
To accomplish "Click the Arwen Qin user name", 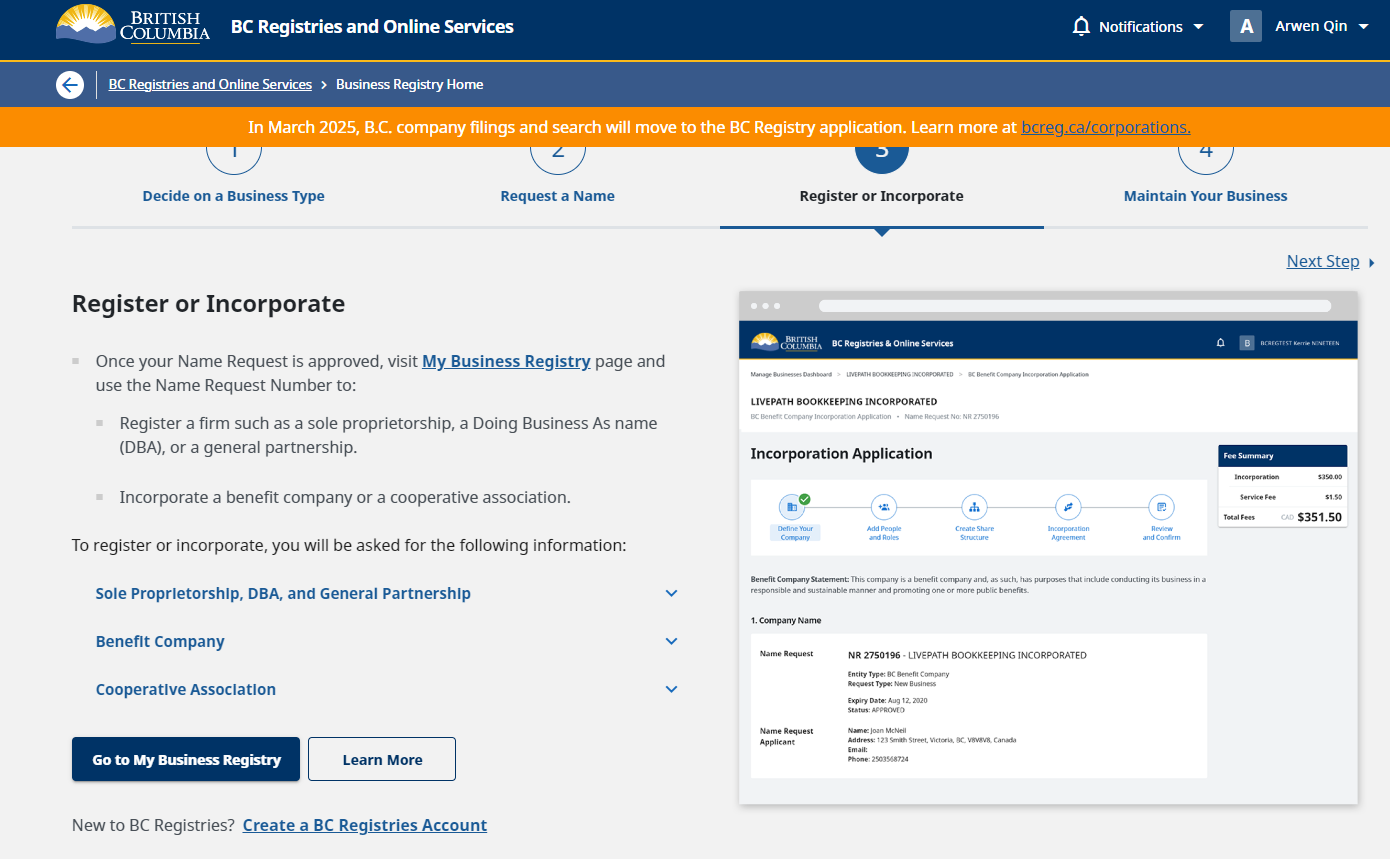I will point(1311,27).
